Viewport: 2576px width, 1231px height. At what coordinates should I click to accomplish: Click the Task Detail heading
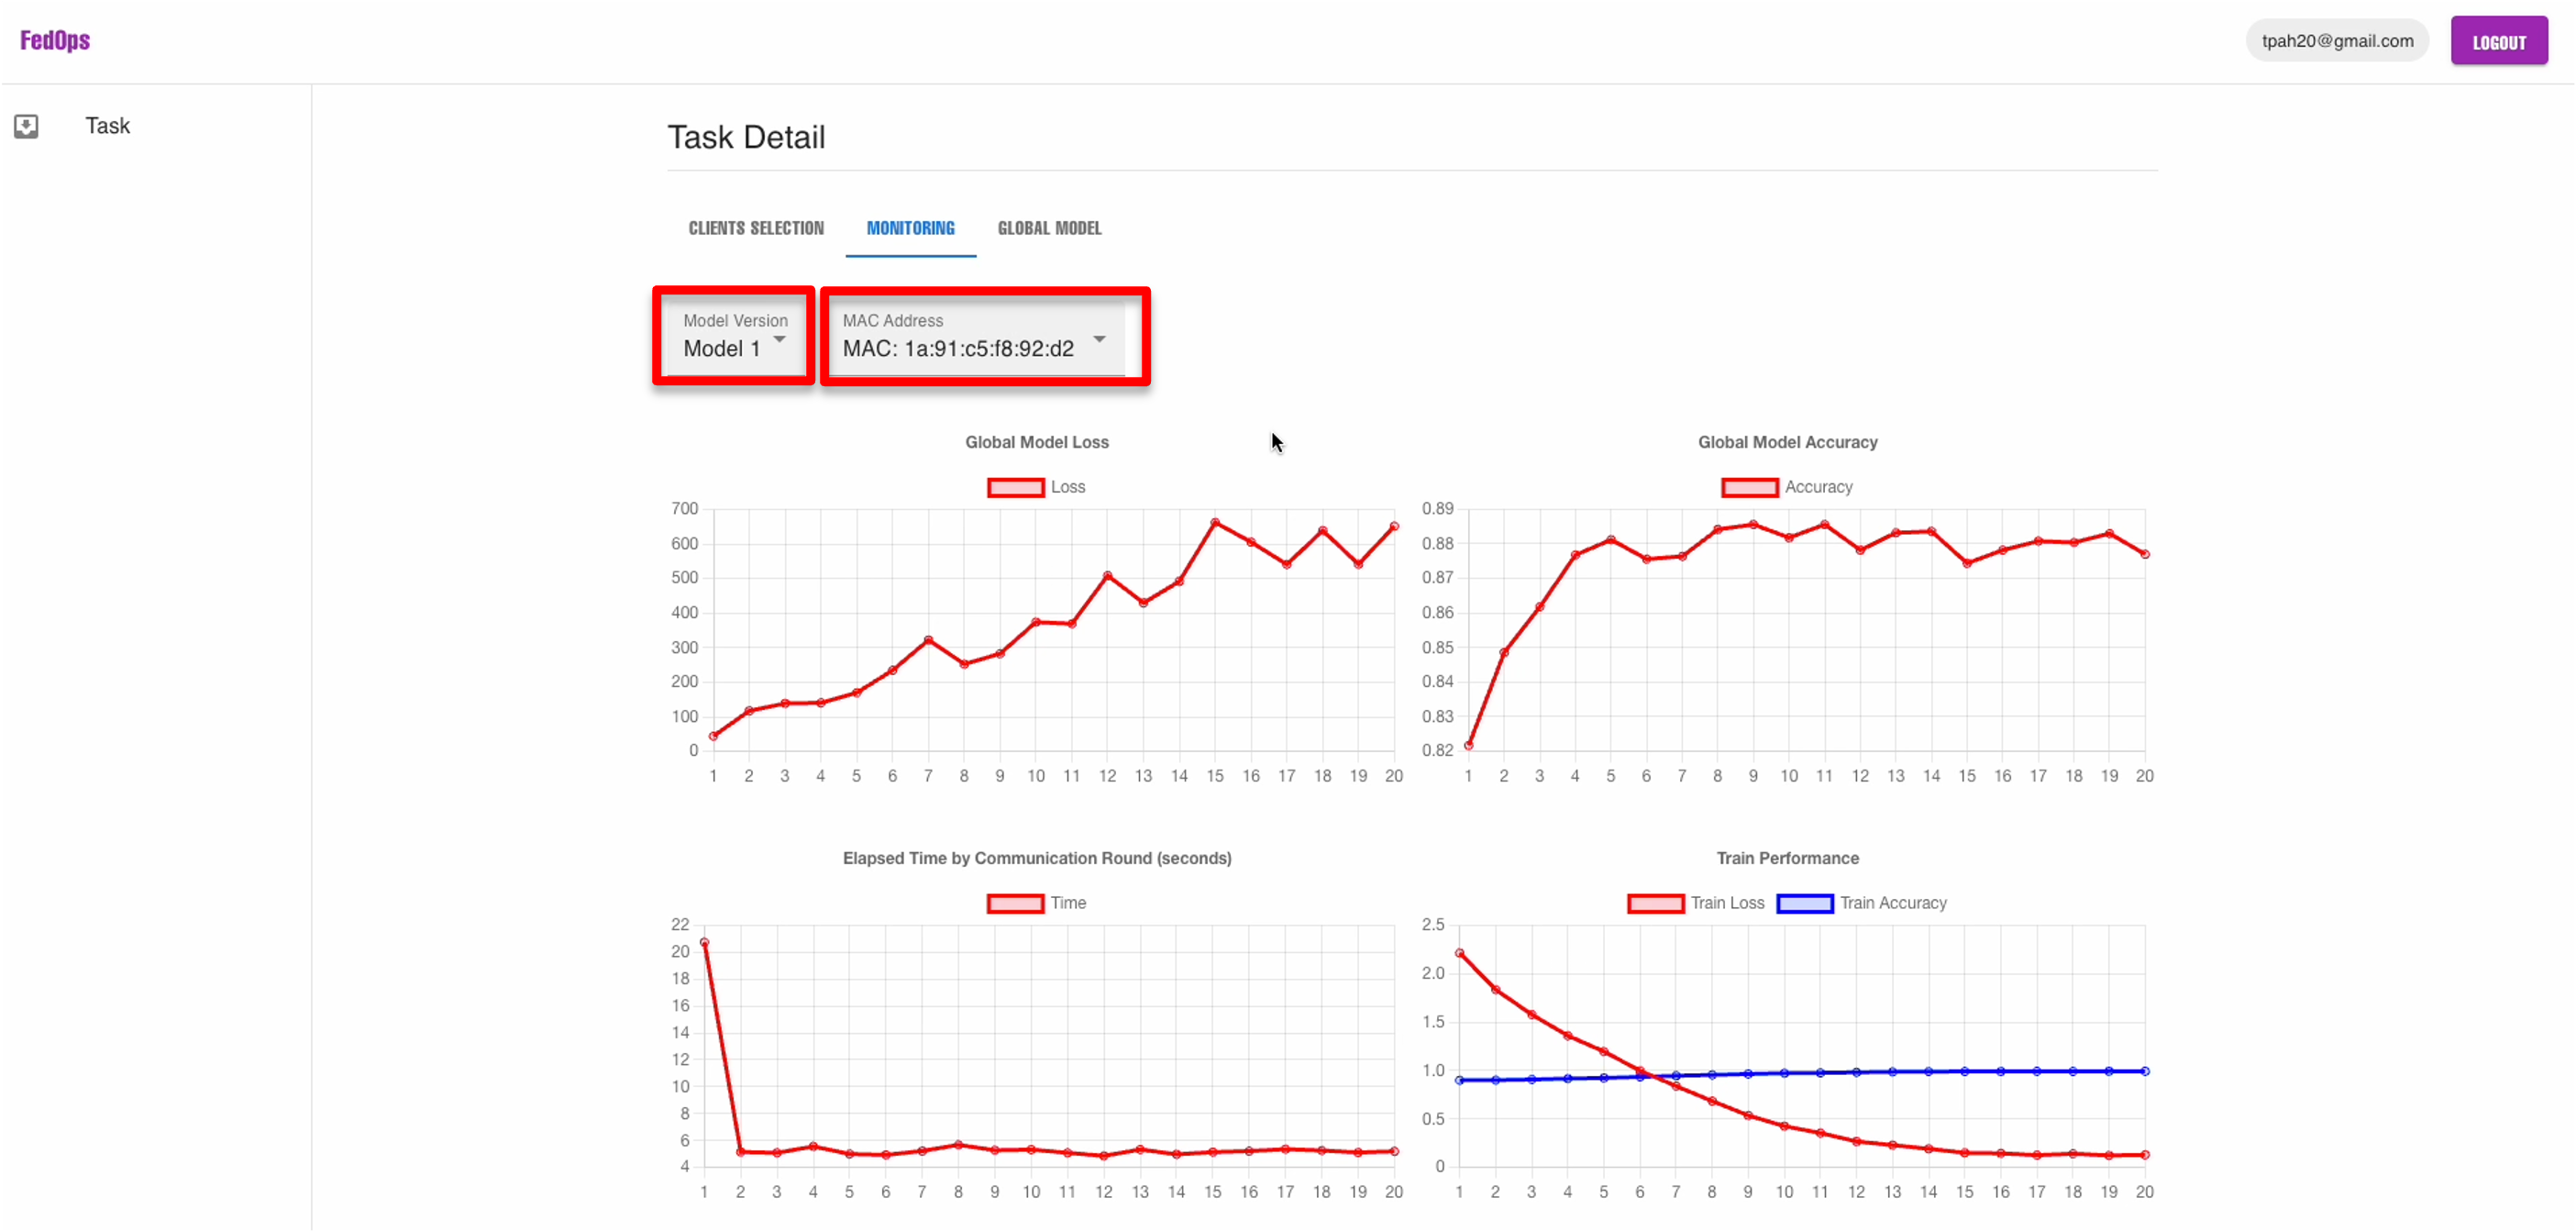tap(746, 137)
